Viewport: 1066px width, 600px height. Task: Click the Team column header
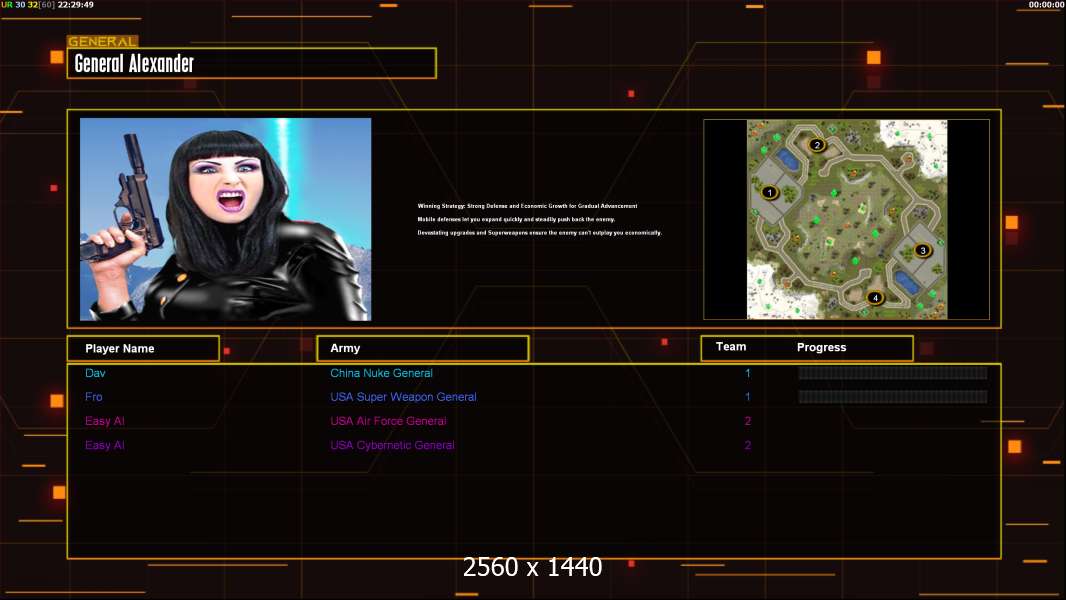(x=731, y=347)
